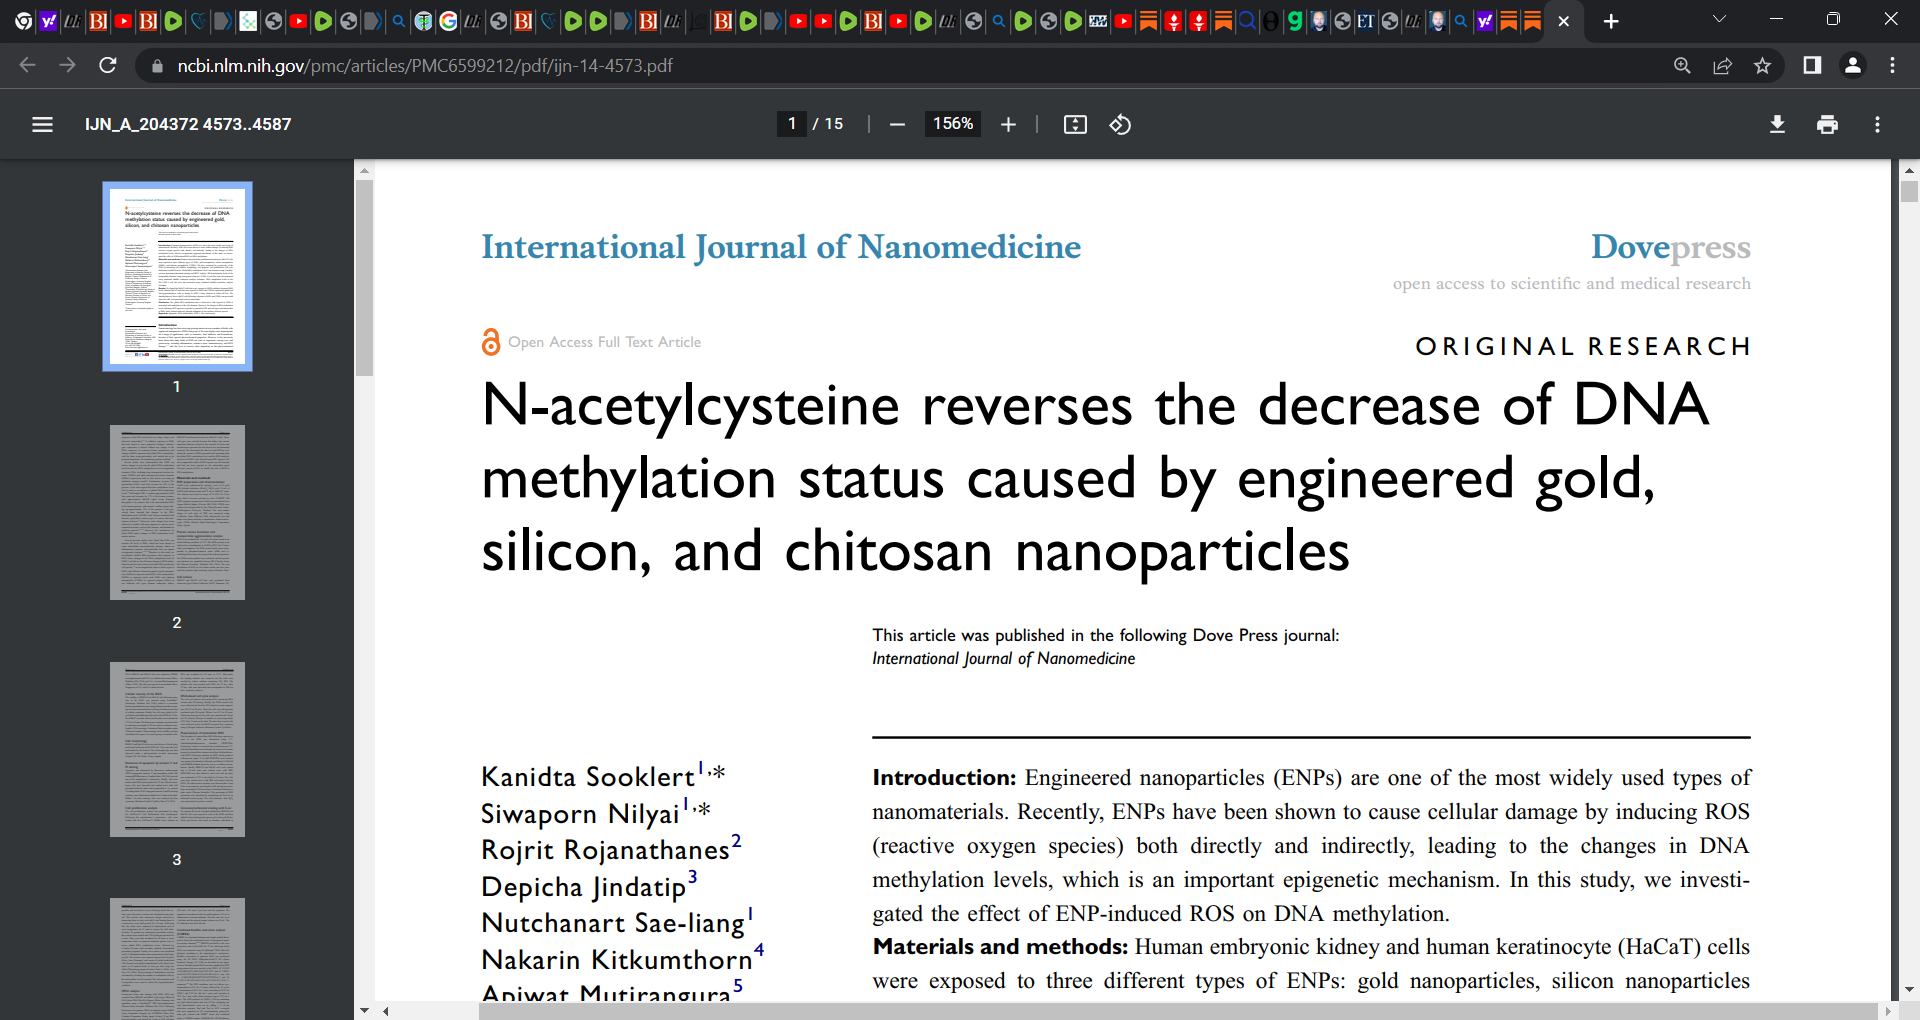Click document scrollbar down arrow
Image resolution: width=1920 pixels, height=1020 pixels.
coord(1909,990)
